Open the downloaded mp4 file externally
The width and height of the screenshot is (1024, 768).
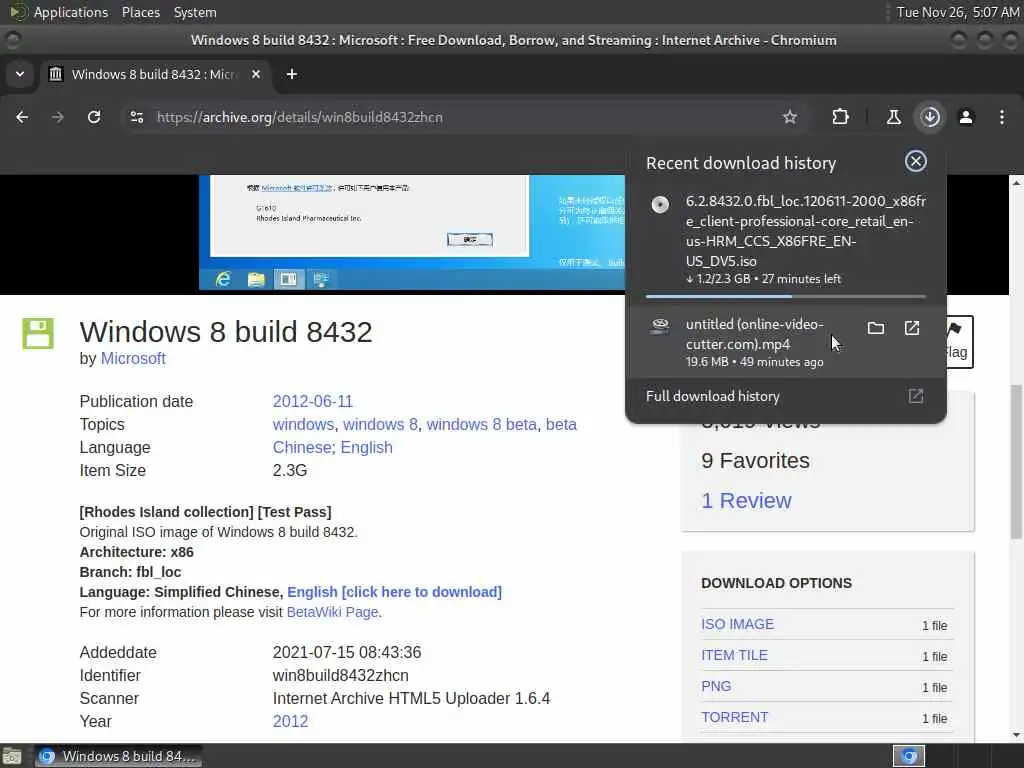tap(912, 328)
